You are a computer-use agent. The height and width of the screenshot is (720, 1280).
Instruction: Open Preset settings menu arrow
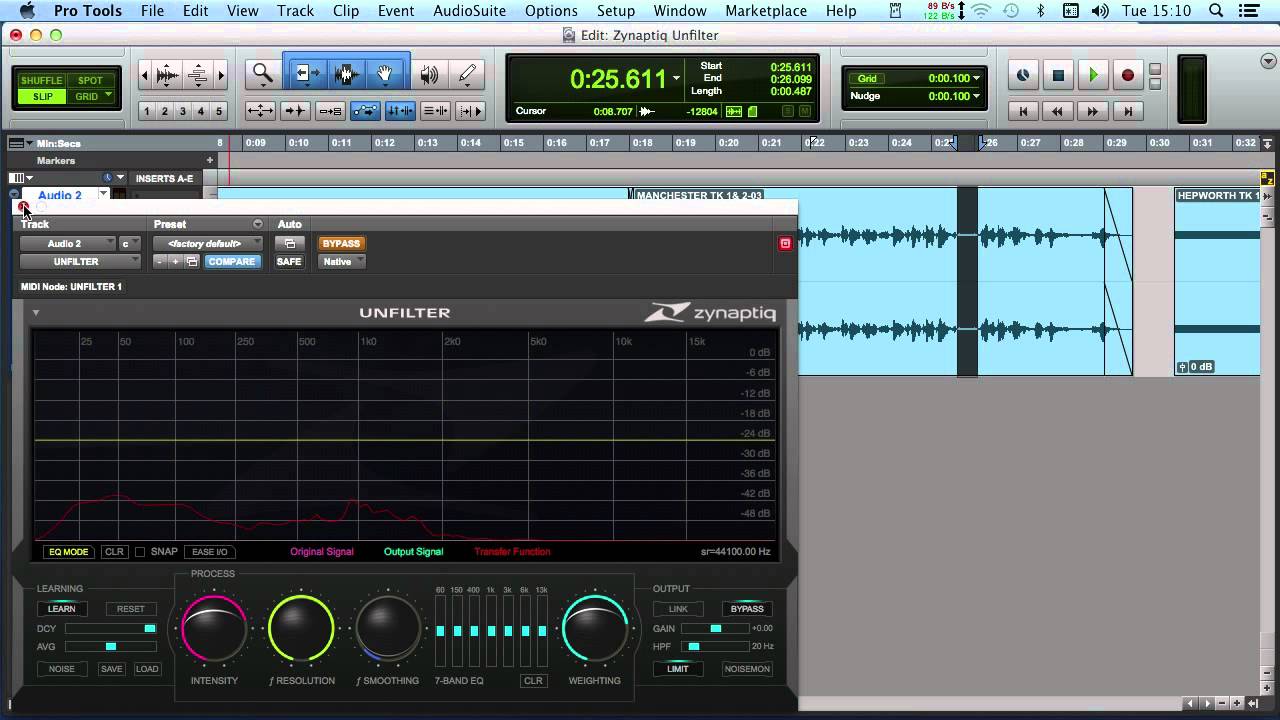(x=258, y=224)
